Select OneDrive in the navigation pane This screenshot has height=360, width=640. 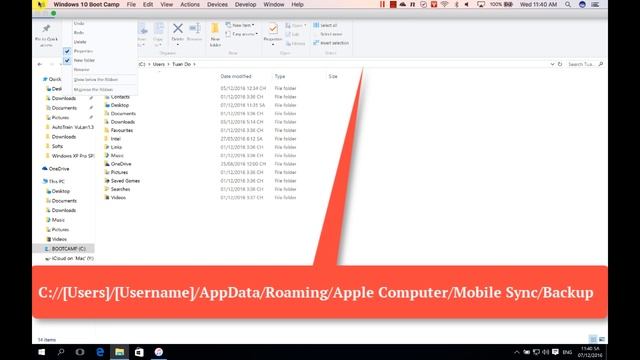click(56, 169)
